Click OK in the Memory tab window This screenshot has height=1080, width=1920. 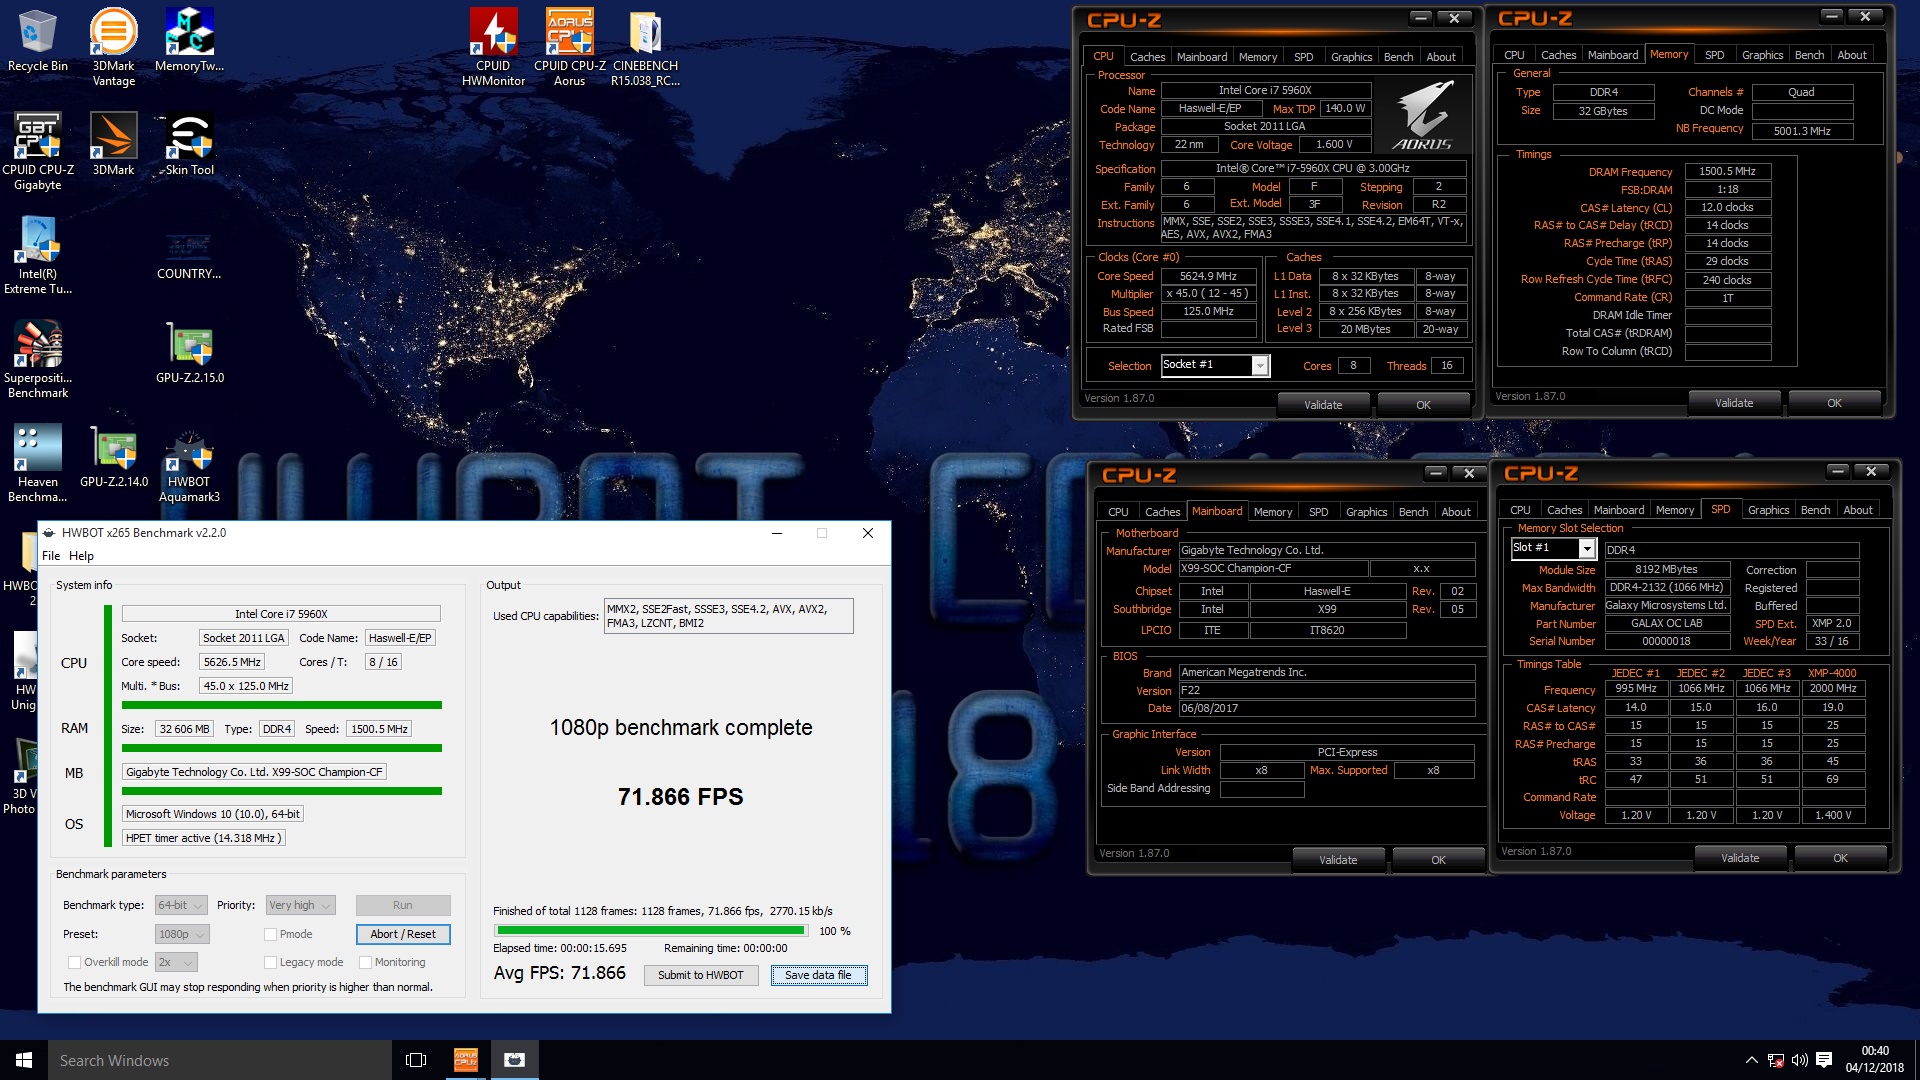point(1834,403)
